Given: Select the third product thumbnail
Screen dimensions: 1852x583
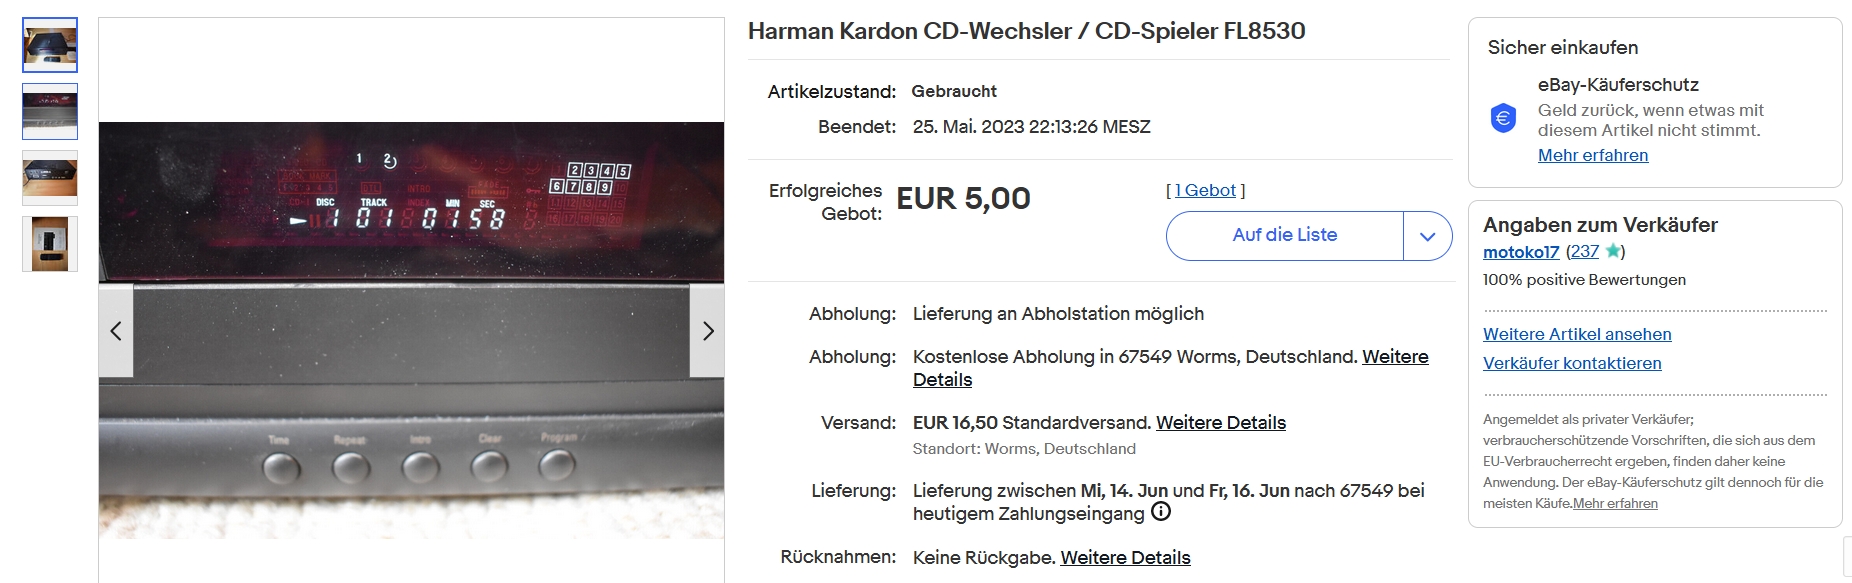Looking at the screenshot, I should (x=50, y=178).
